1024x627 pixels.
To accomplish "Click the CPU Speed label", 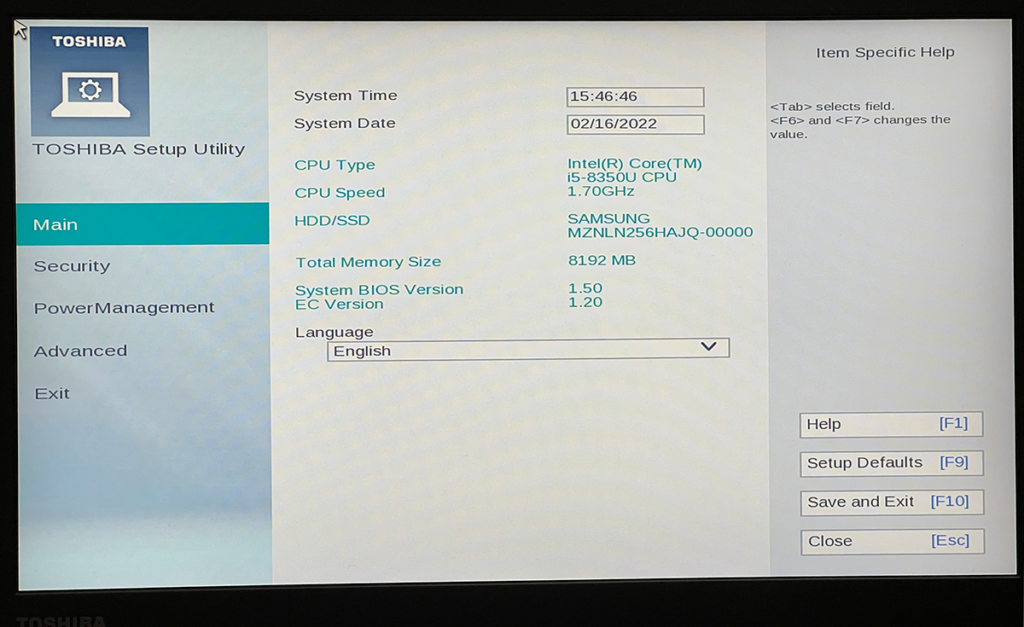I will (340, 193).
